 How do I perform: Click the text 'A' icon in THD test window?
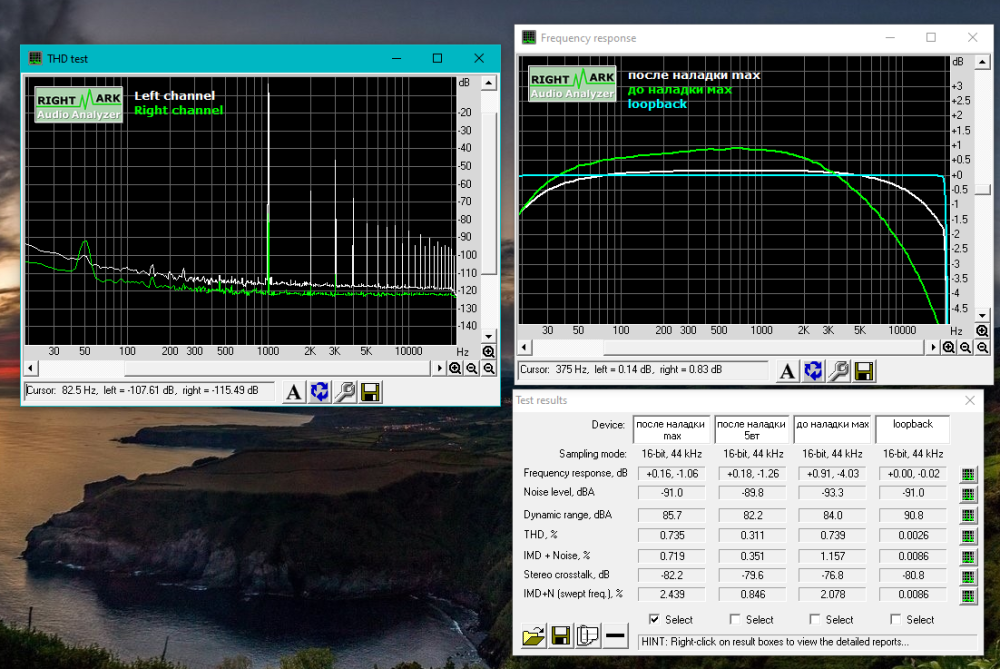[293, 391]
